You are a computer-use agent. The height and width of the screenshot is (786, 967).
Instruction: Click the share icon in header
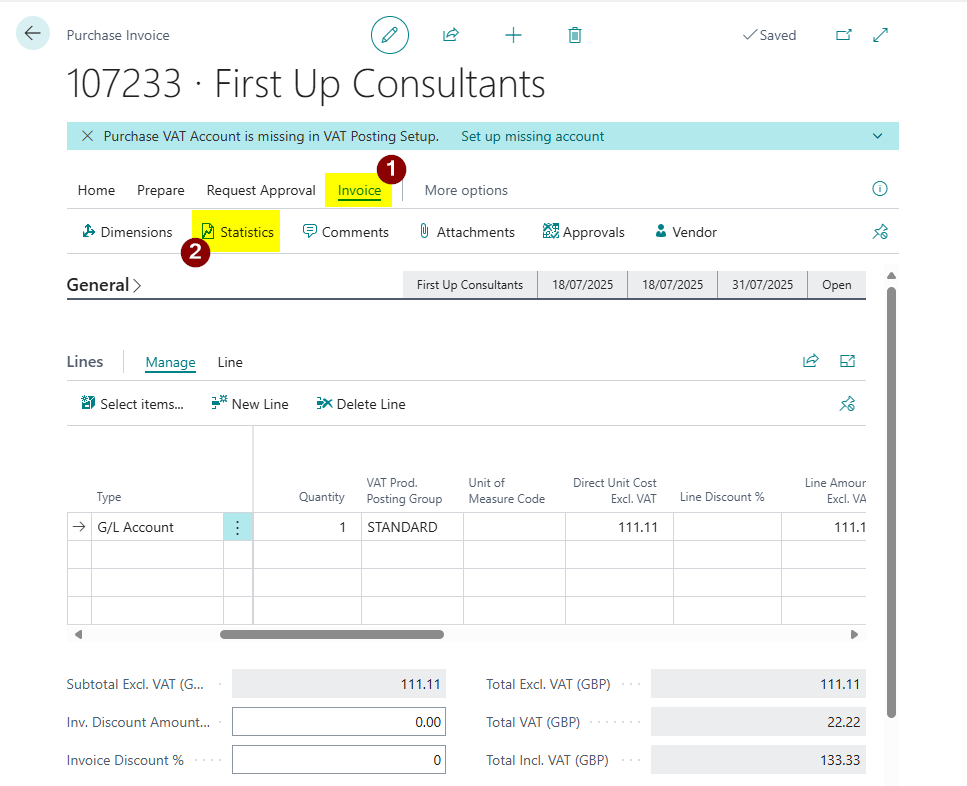click(x=451, y=35)
